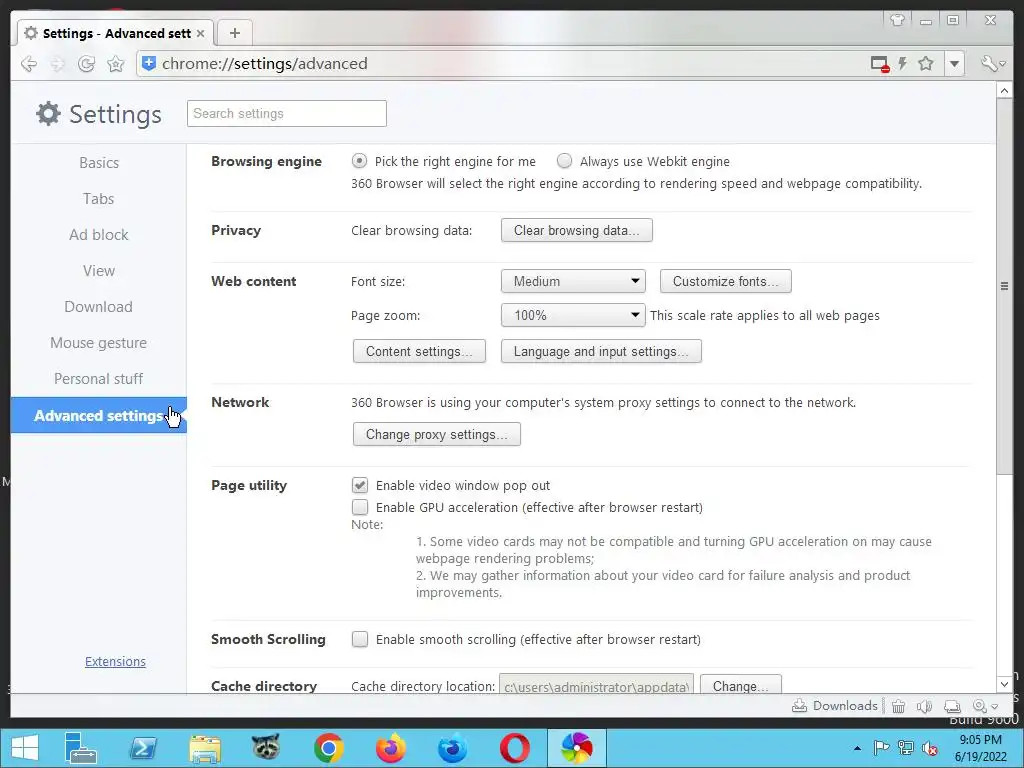Click Change proxy settings button

437,434
